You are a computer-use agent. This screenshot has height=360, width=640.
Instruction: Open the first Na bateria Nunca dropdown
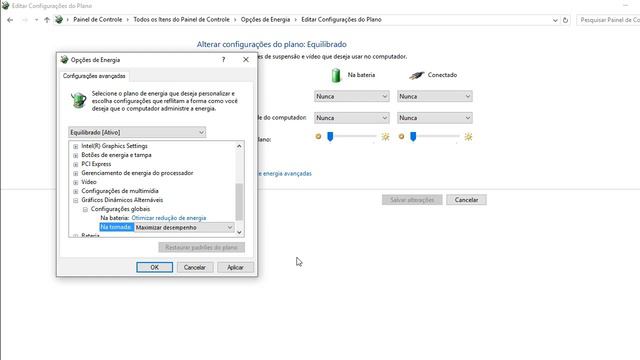351,96
